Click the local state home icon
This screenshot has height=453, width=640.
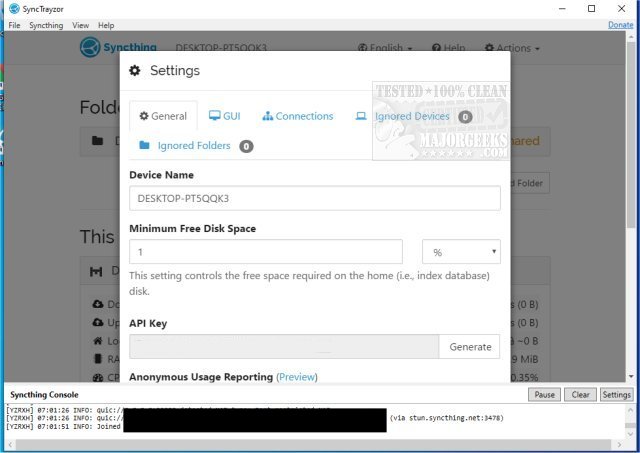98,340
